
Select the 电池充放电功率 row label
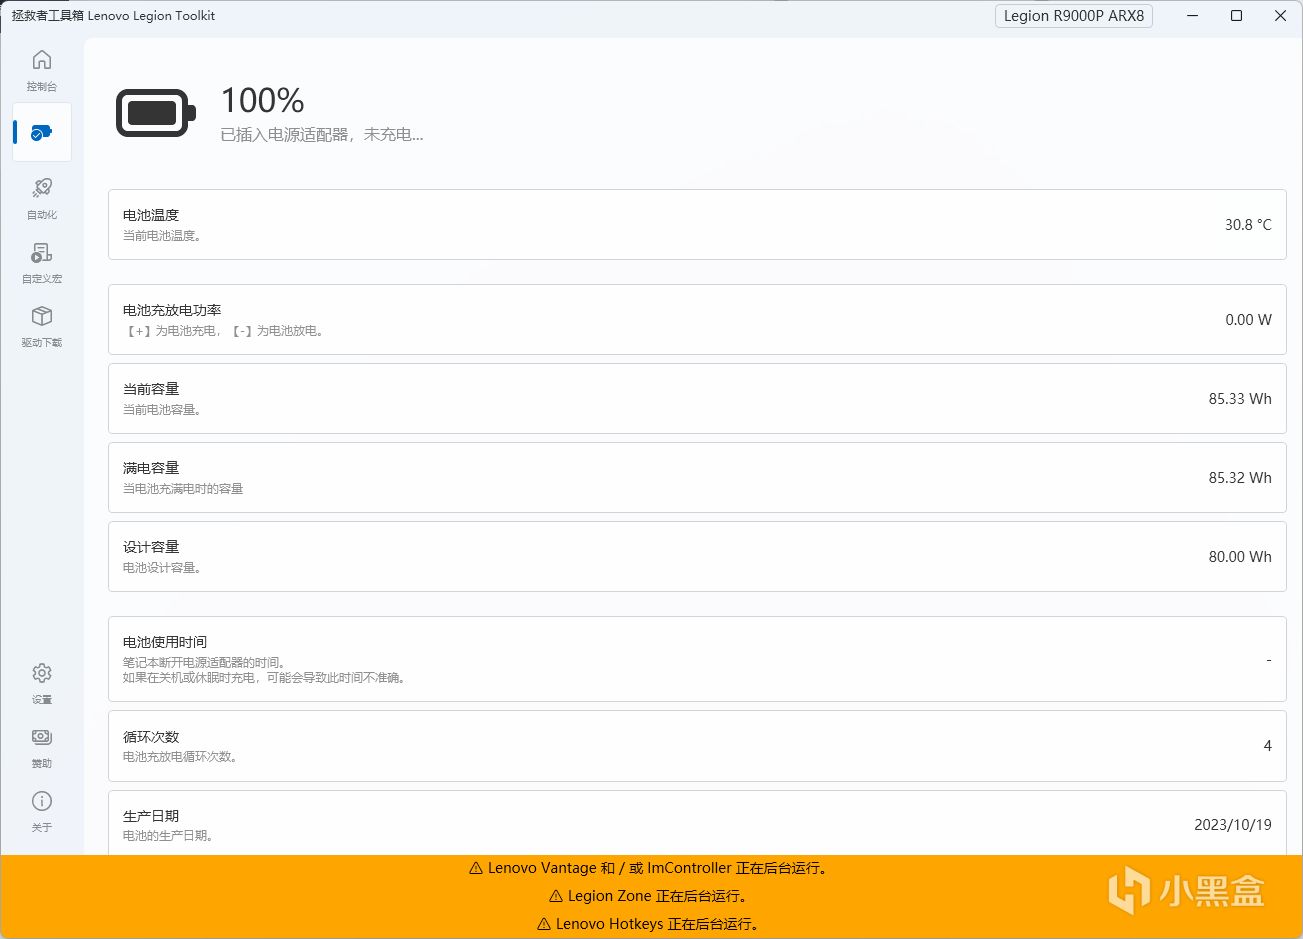tap(172, 310)
